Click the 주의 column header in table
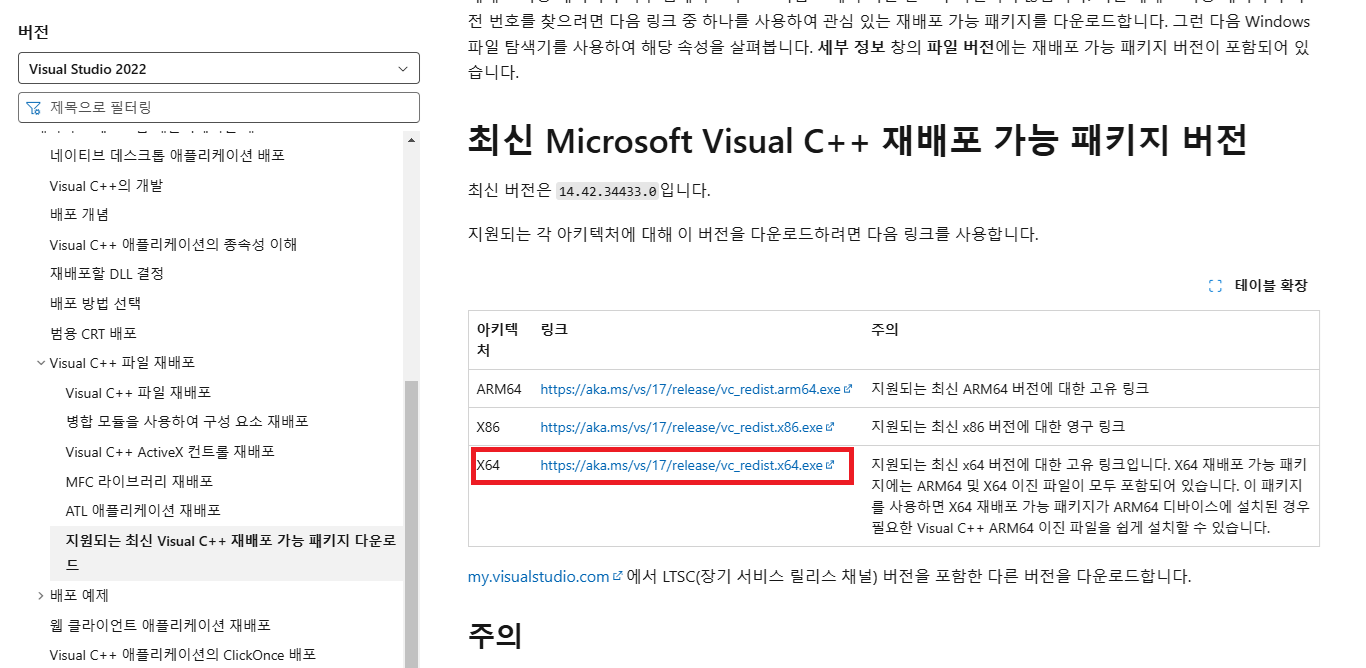Image resolution: width=1366 pixels, height=668 pixels. [x=885, y=329]
